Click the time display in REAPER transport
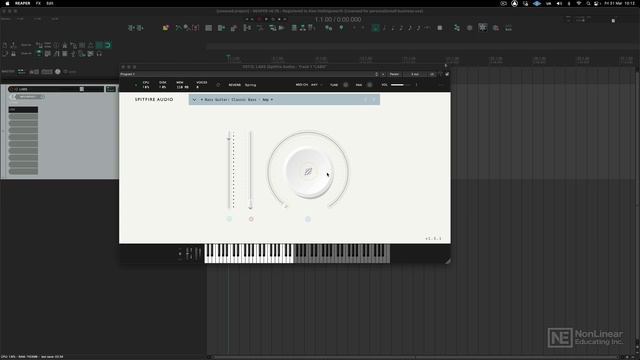 tap(338, 19)
